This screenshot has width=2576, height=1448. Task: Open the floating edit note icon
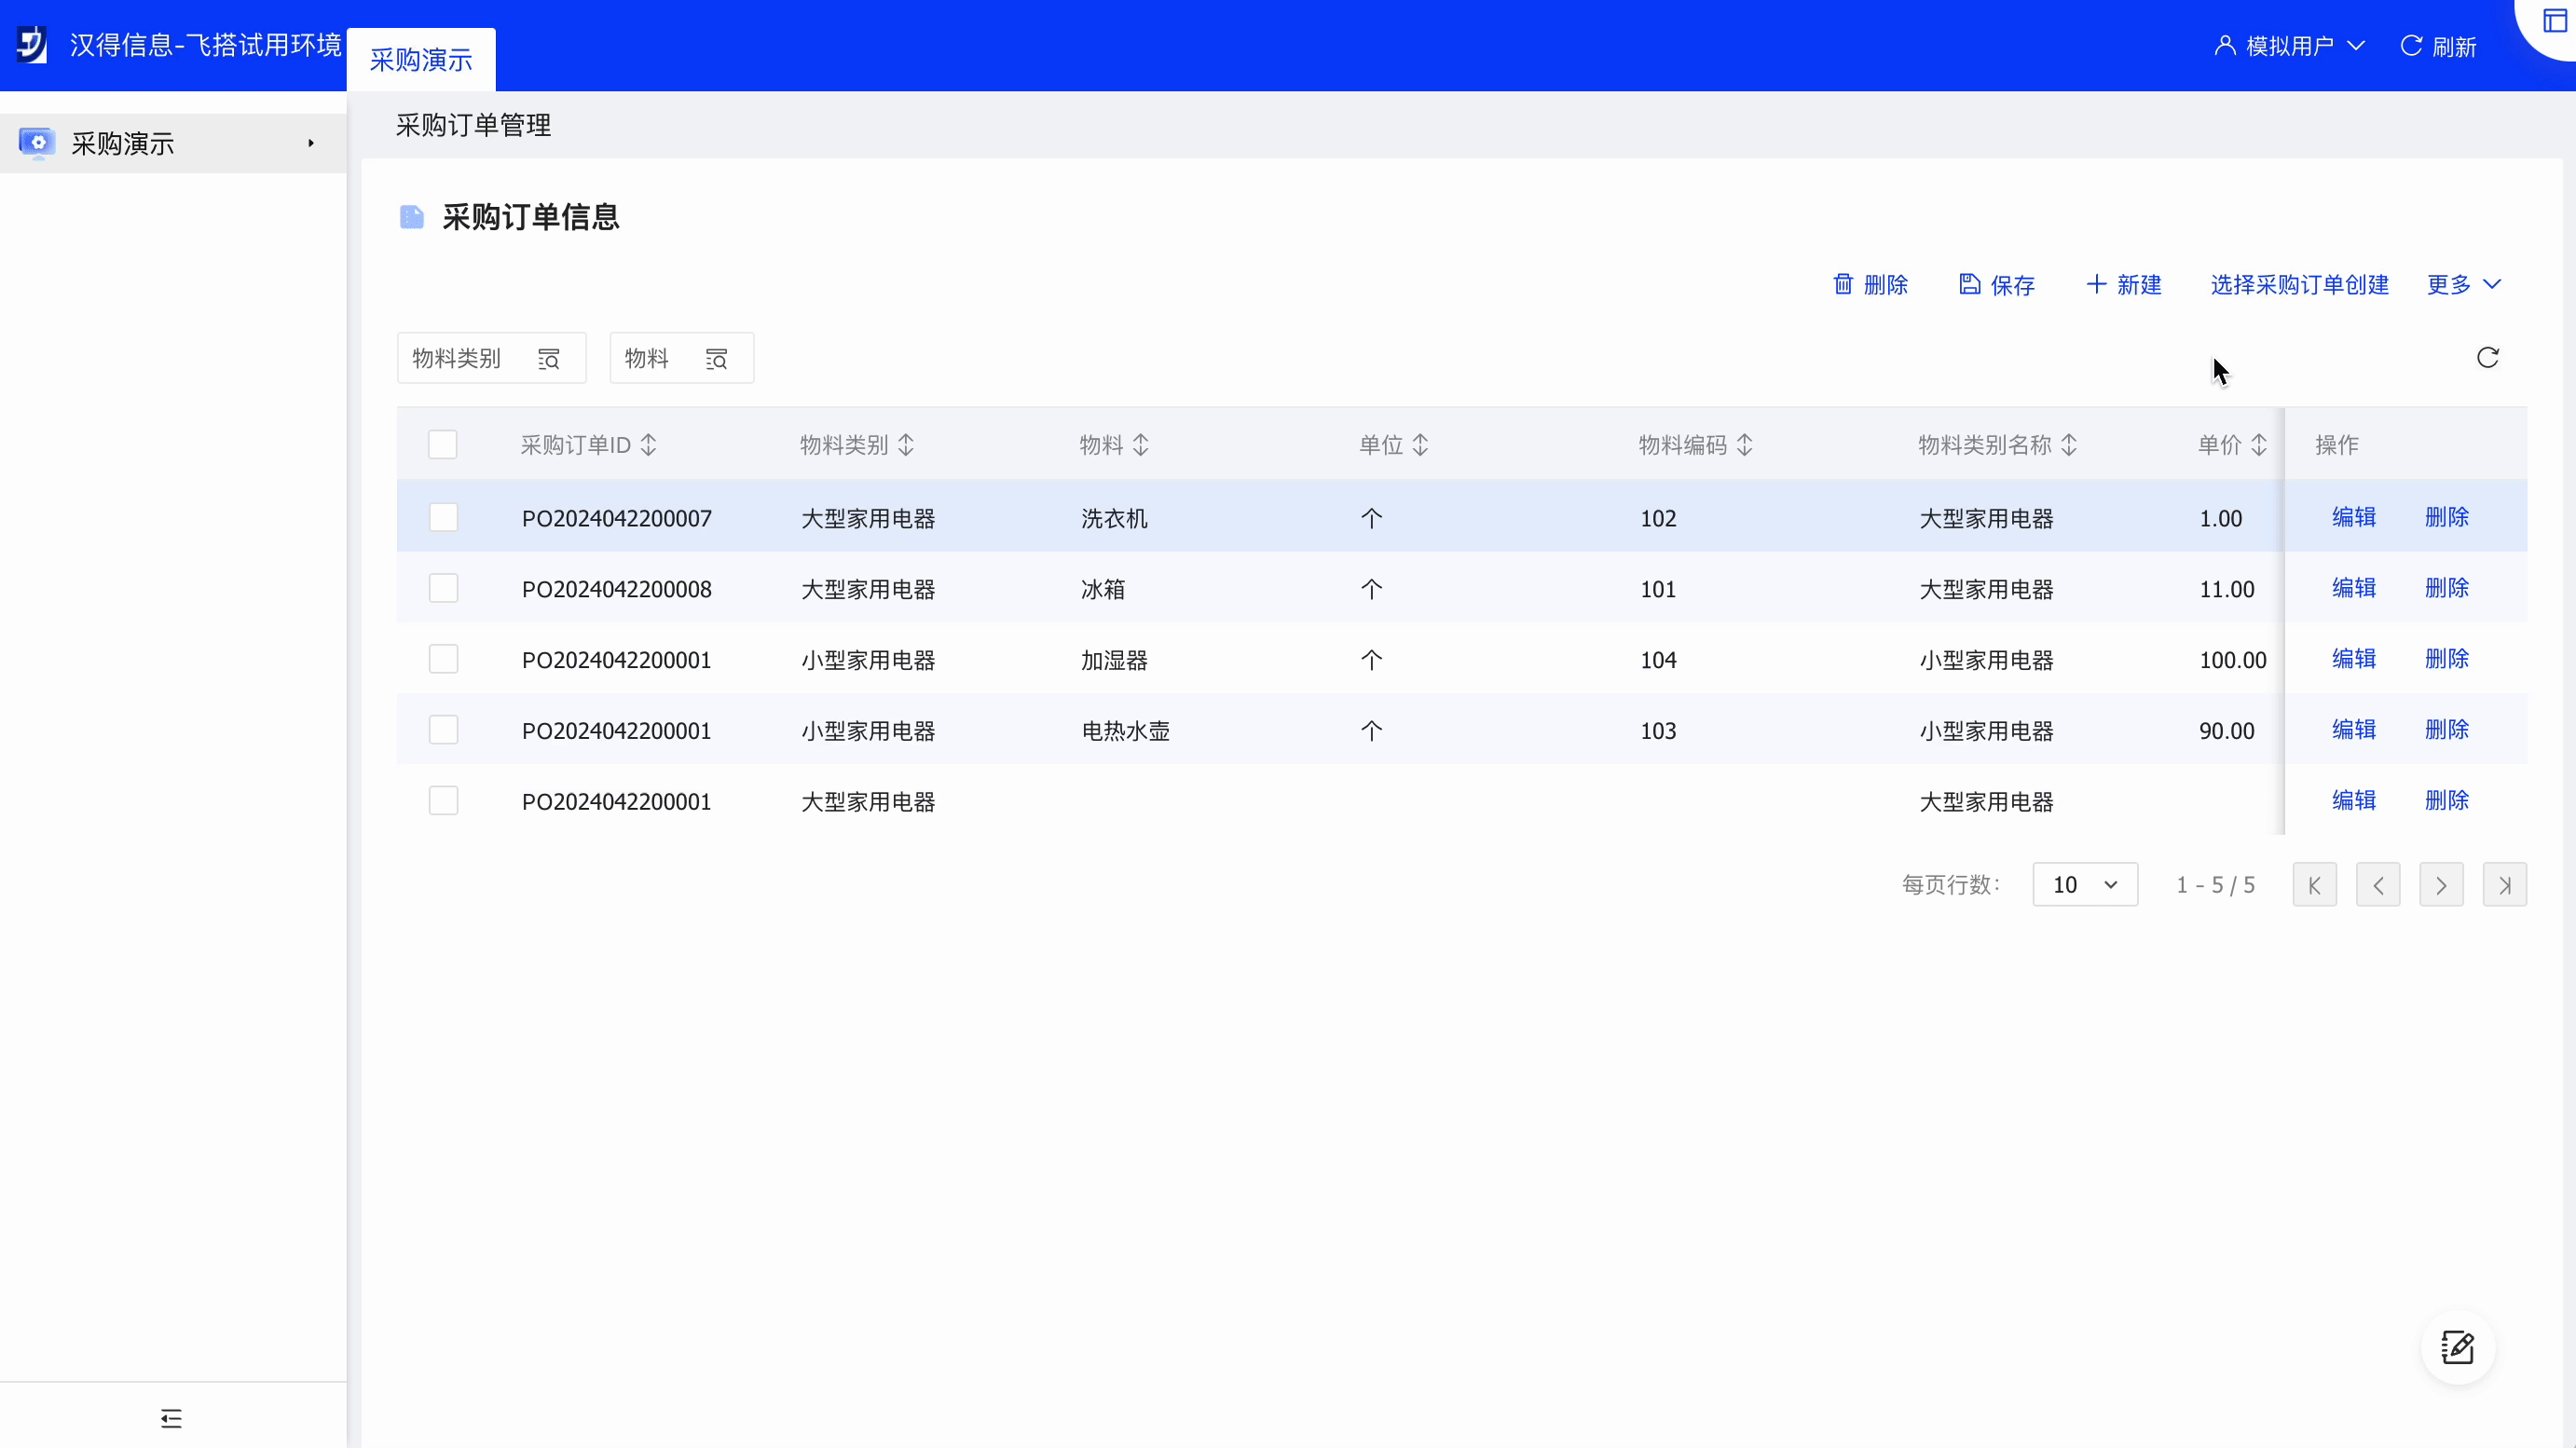click(2457, 1347)
